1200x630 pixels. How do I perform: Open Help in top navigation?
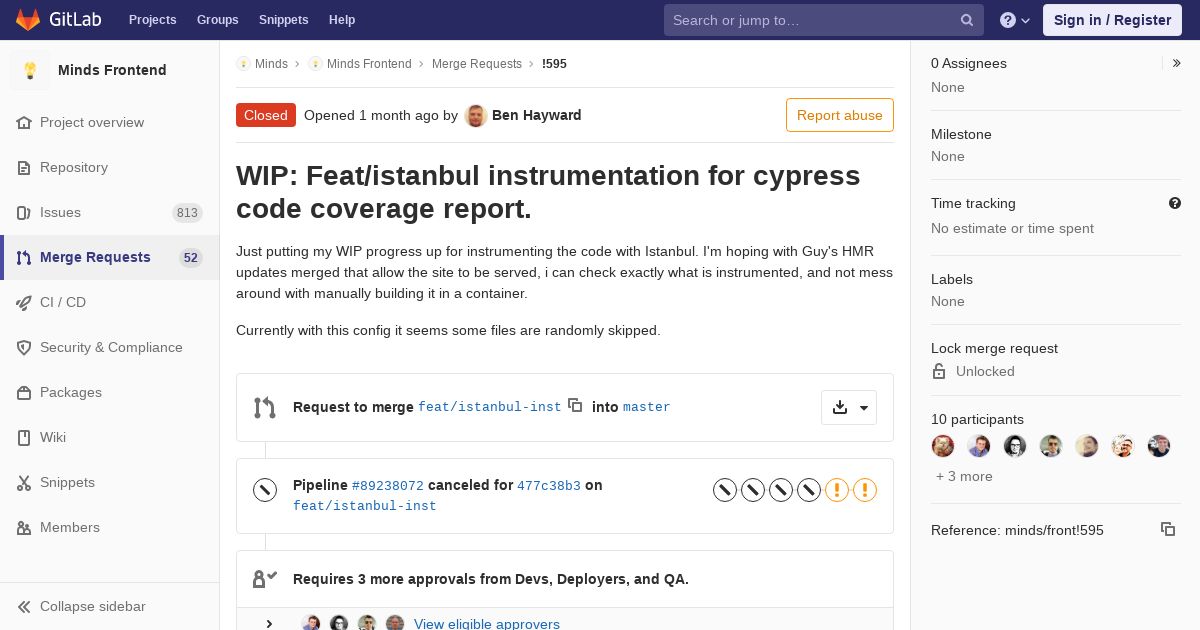[342, 20]
